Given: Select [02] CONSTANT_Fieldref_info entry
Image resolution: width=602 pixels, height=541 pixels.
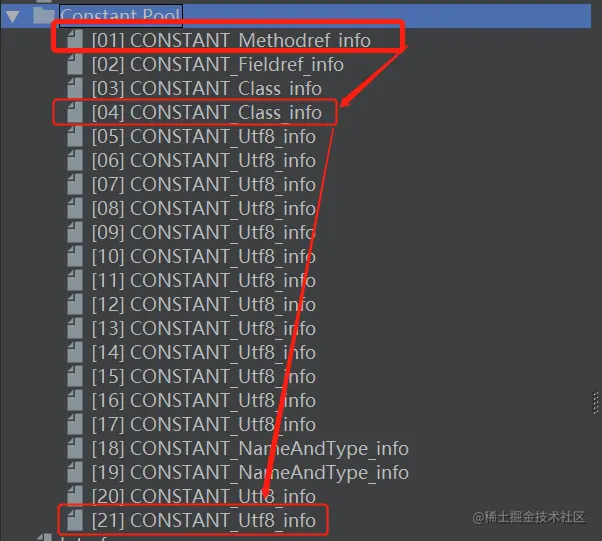Looking at the screenshot, I should click(218, 65).
